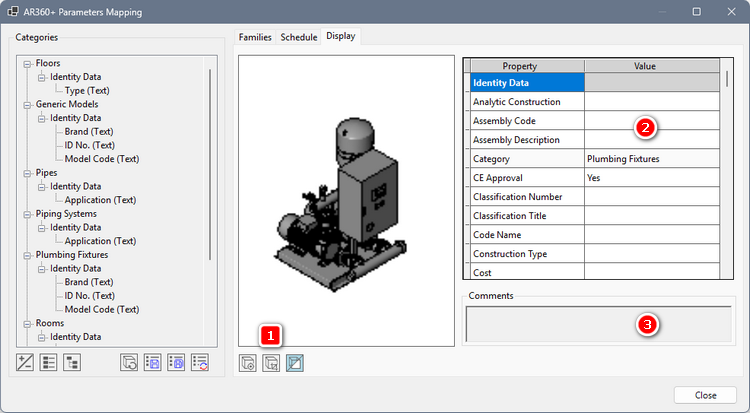The height and width of the screenshot is (413, 750).
Task: Click the list view icon under Categories
Action: [49, 362]
